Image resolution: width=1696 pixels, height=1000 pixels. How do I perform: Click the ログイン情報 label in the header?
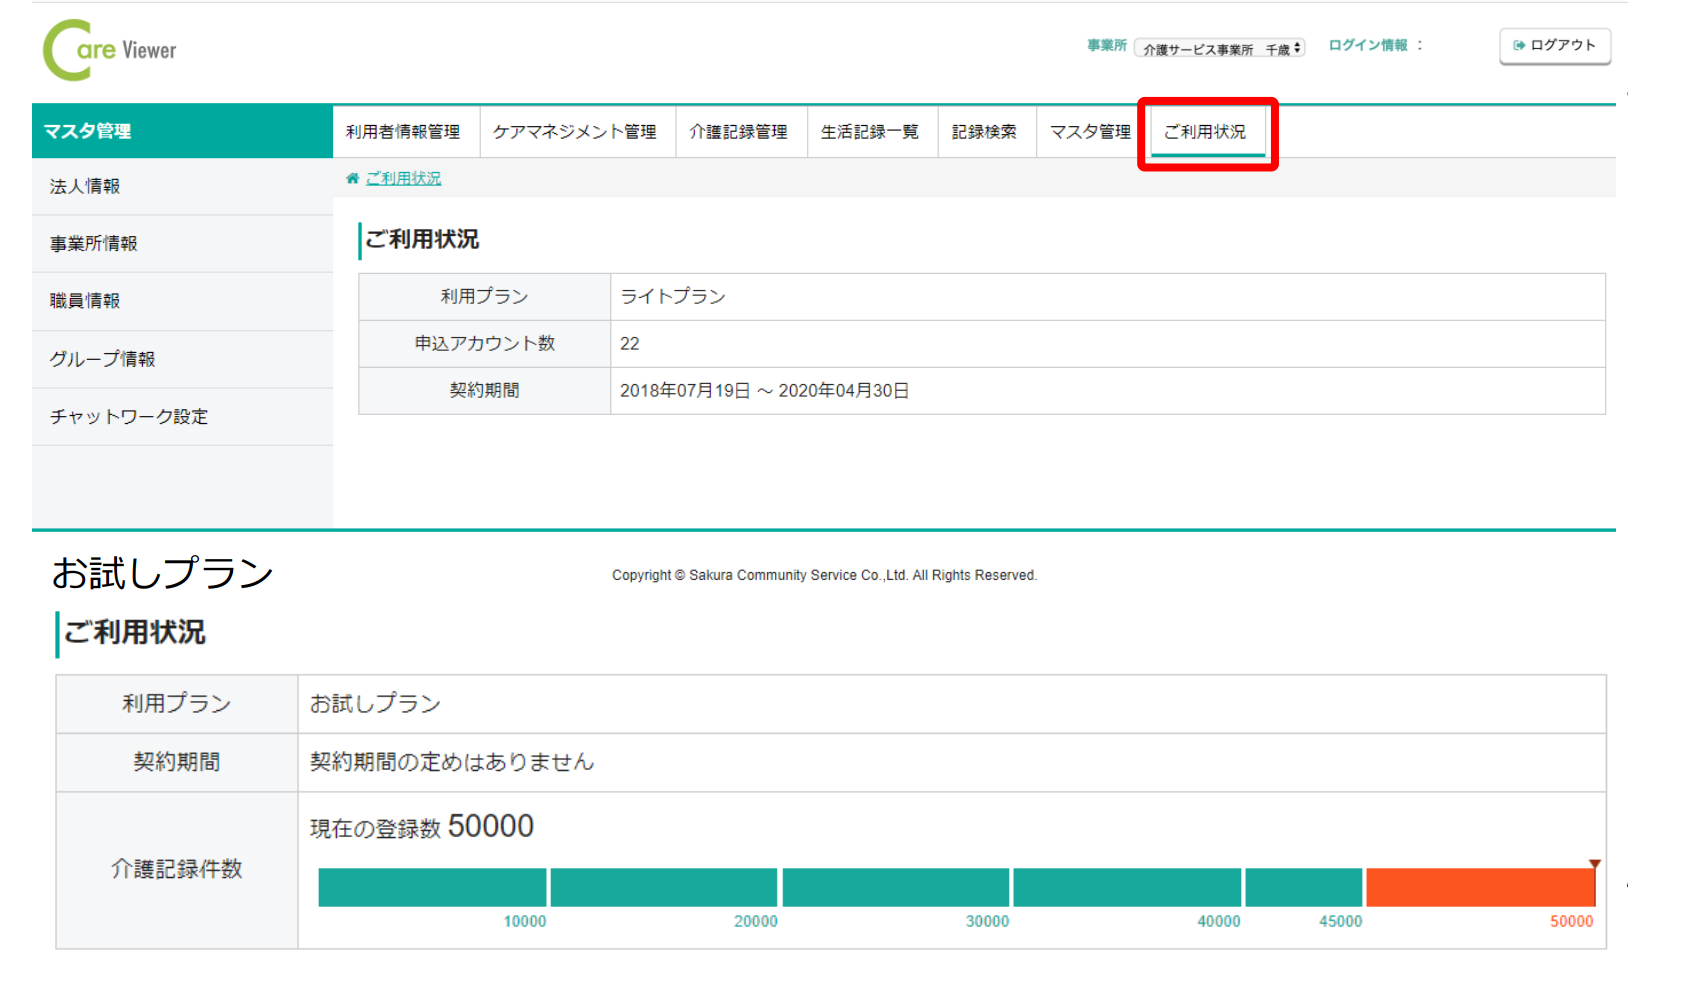1367,46
